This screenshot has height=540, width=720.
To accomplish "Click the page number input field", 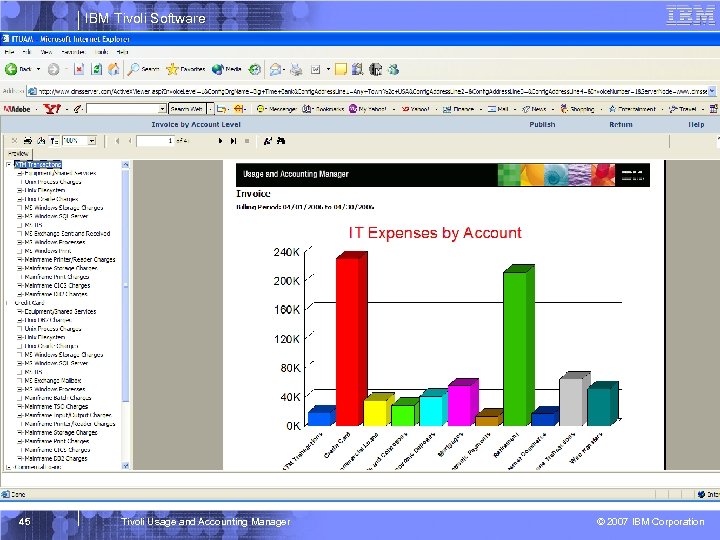I will coord(155,141).
